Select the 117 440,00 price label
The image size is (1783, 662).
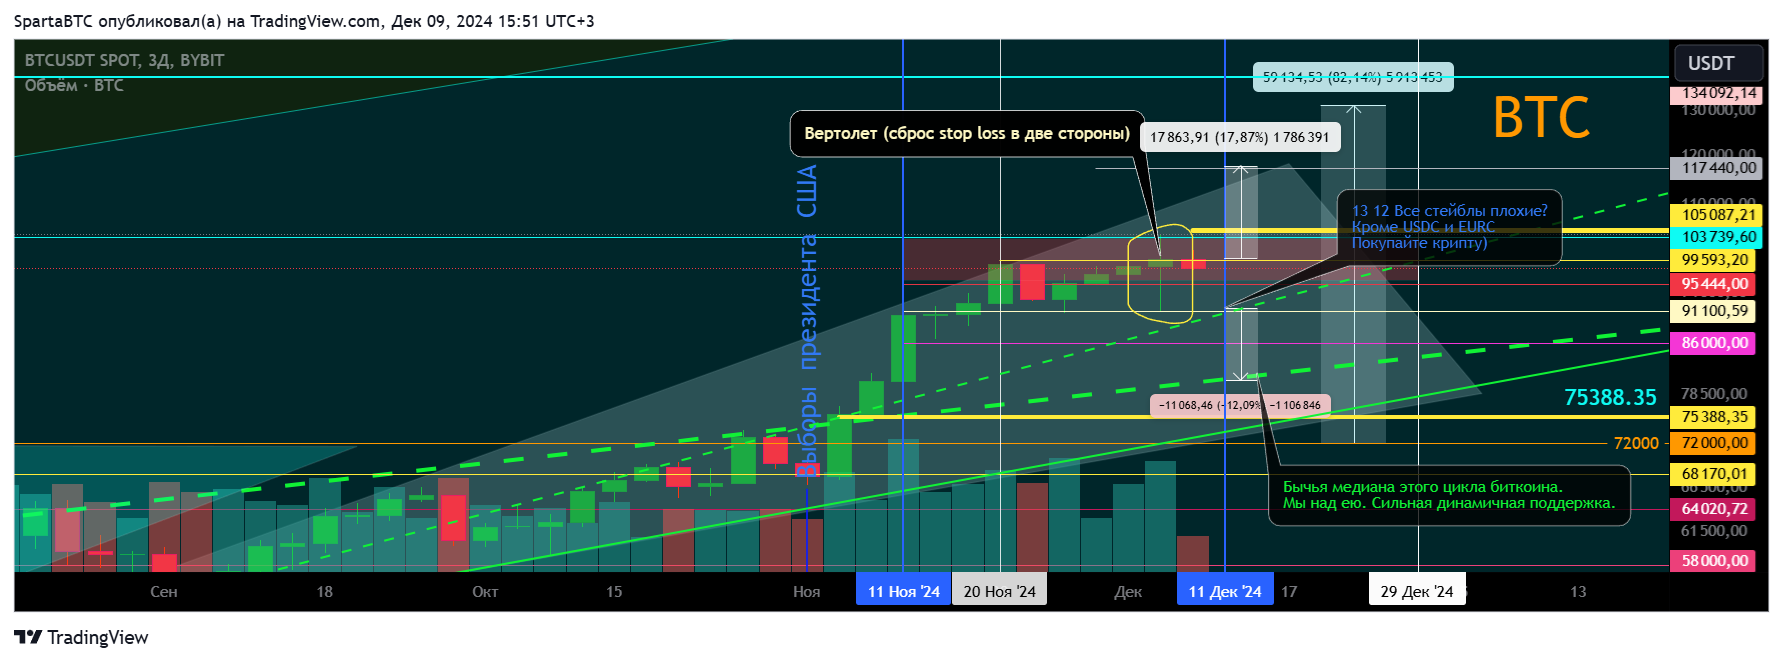1716,168
